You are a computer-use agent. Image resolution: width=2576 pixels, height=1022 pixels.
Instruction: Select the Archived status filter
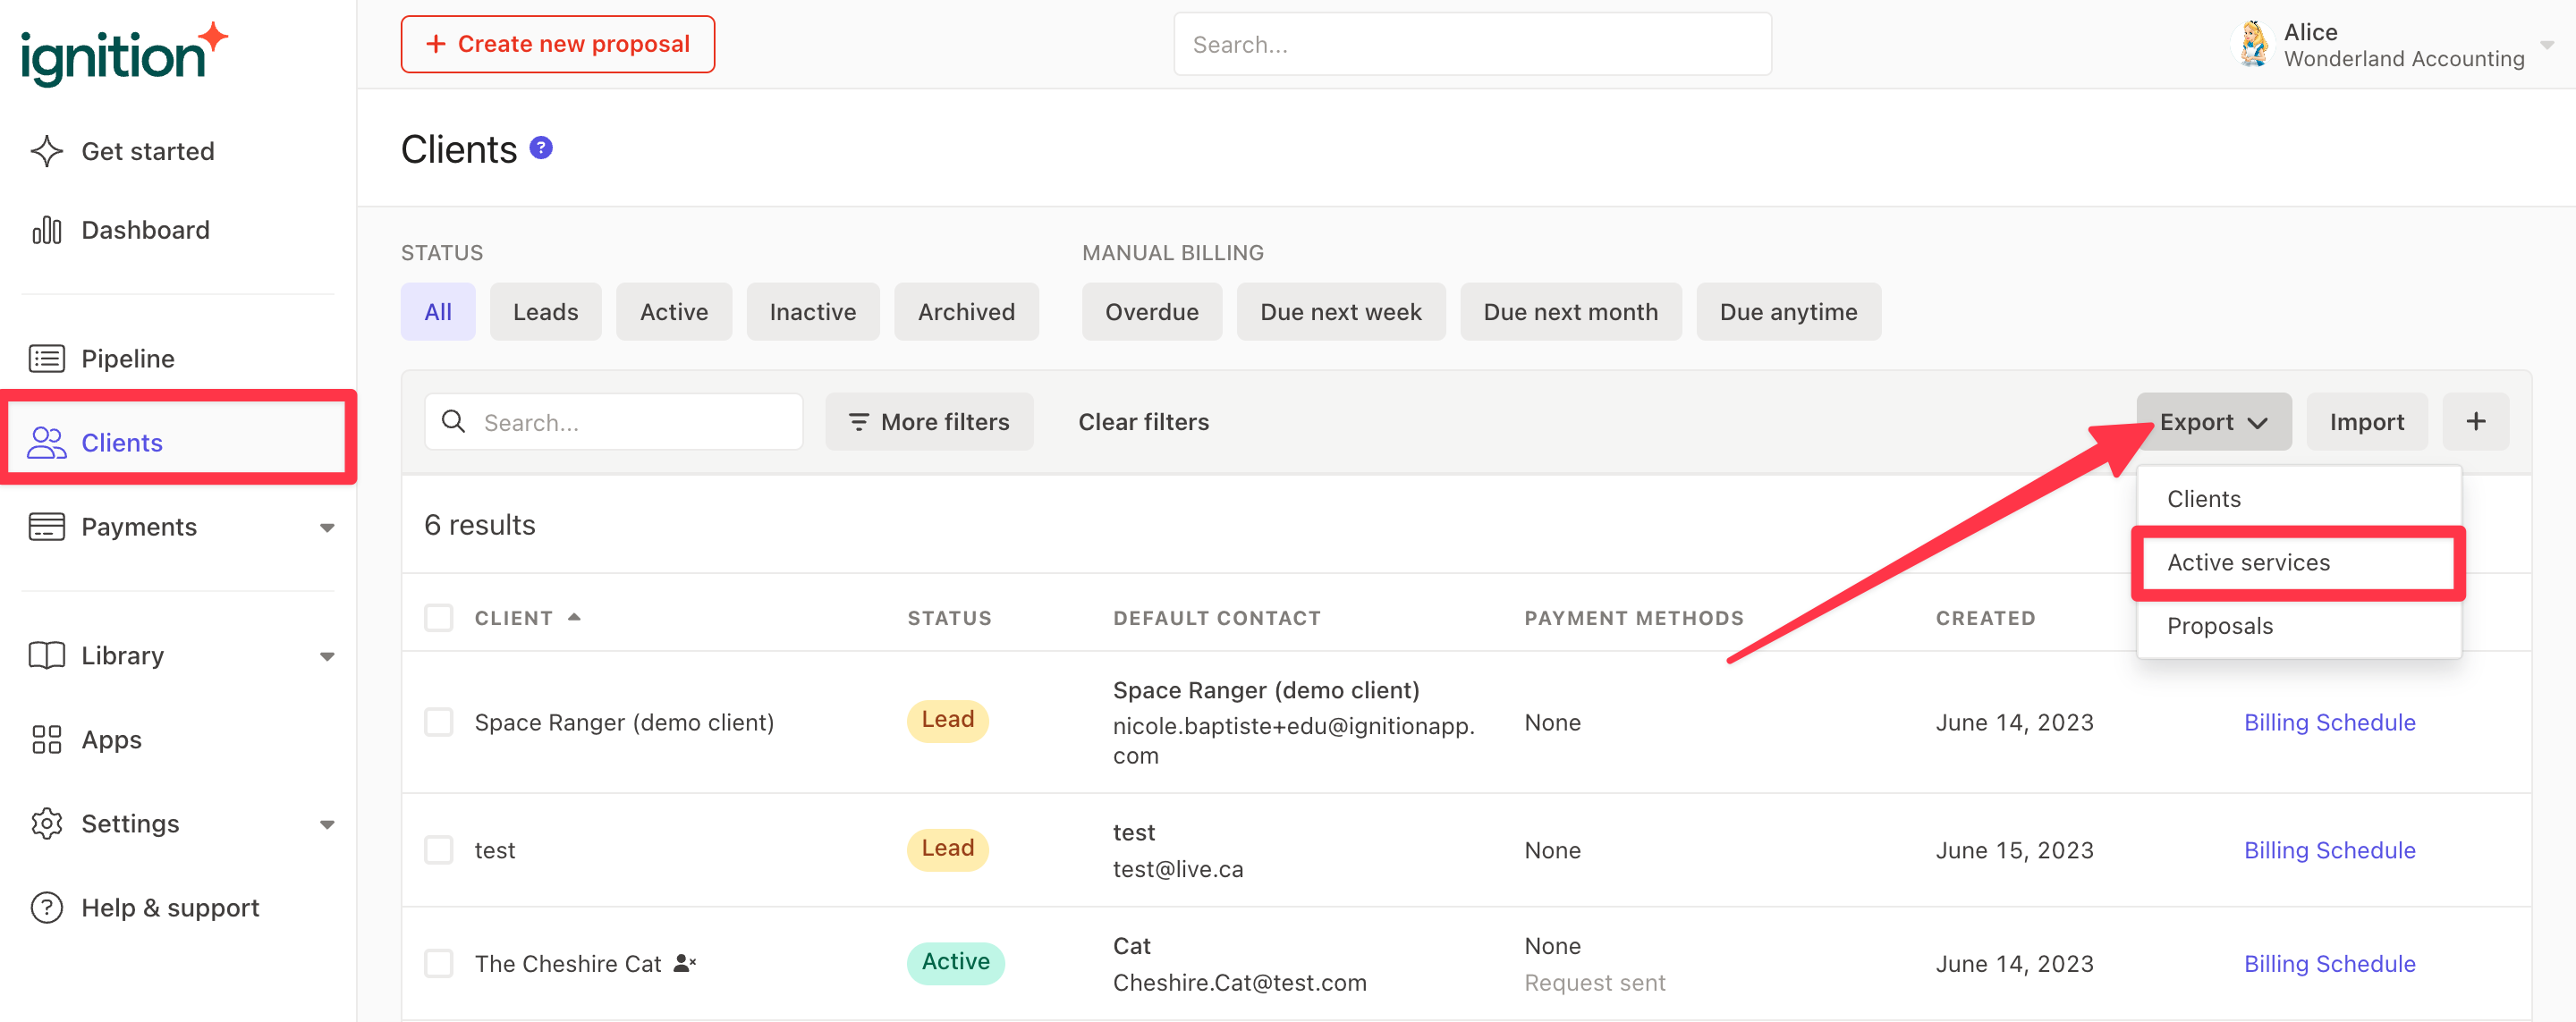click(966, 312)
